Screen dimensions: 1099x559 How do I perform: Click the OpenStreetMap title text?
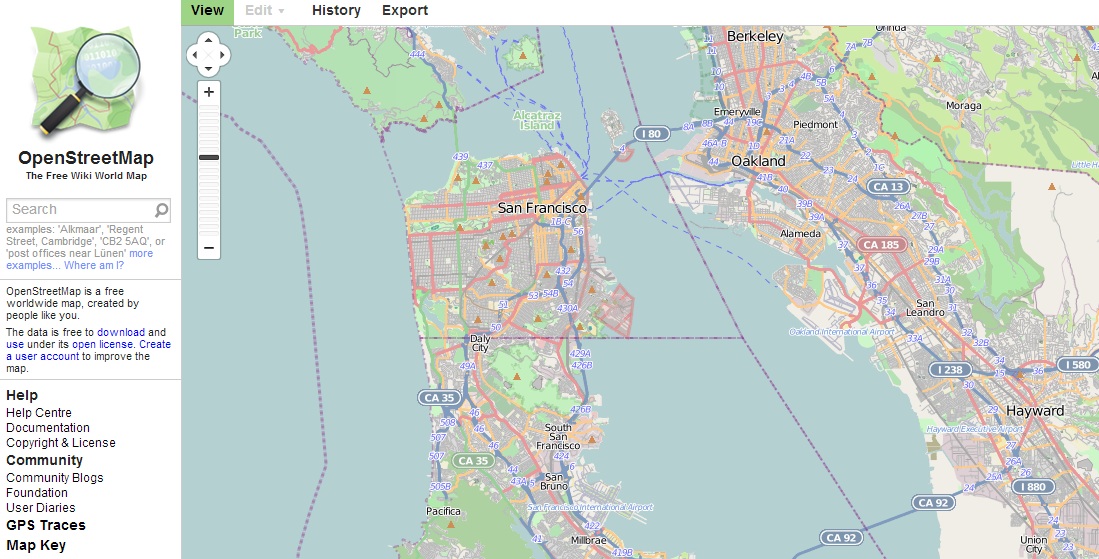pyautogui.click(x=86, y=158)
